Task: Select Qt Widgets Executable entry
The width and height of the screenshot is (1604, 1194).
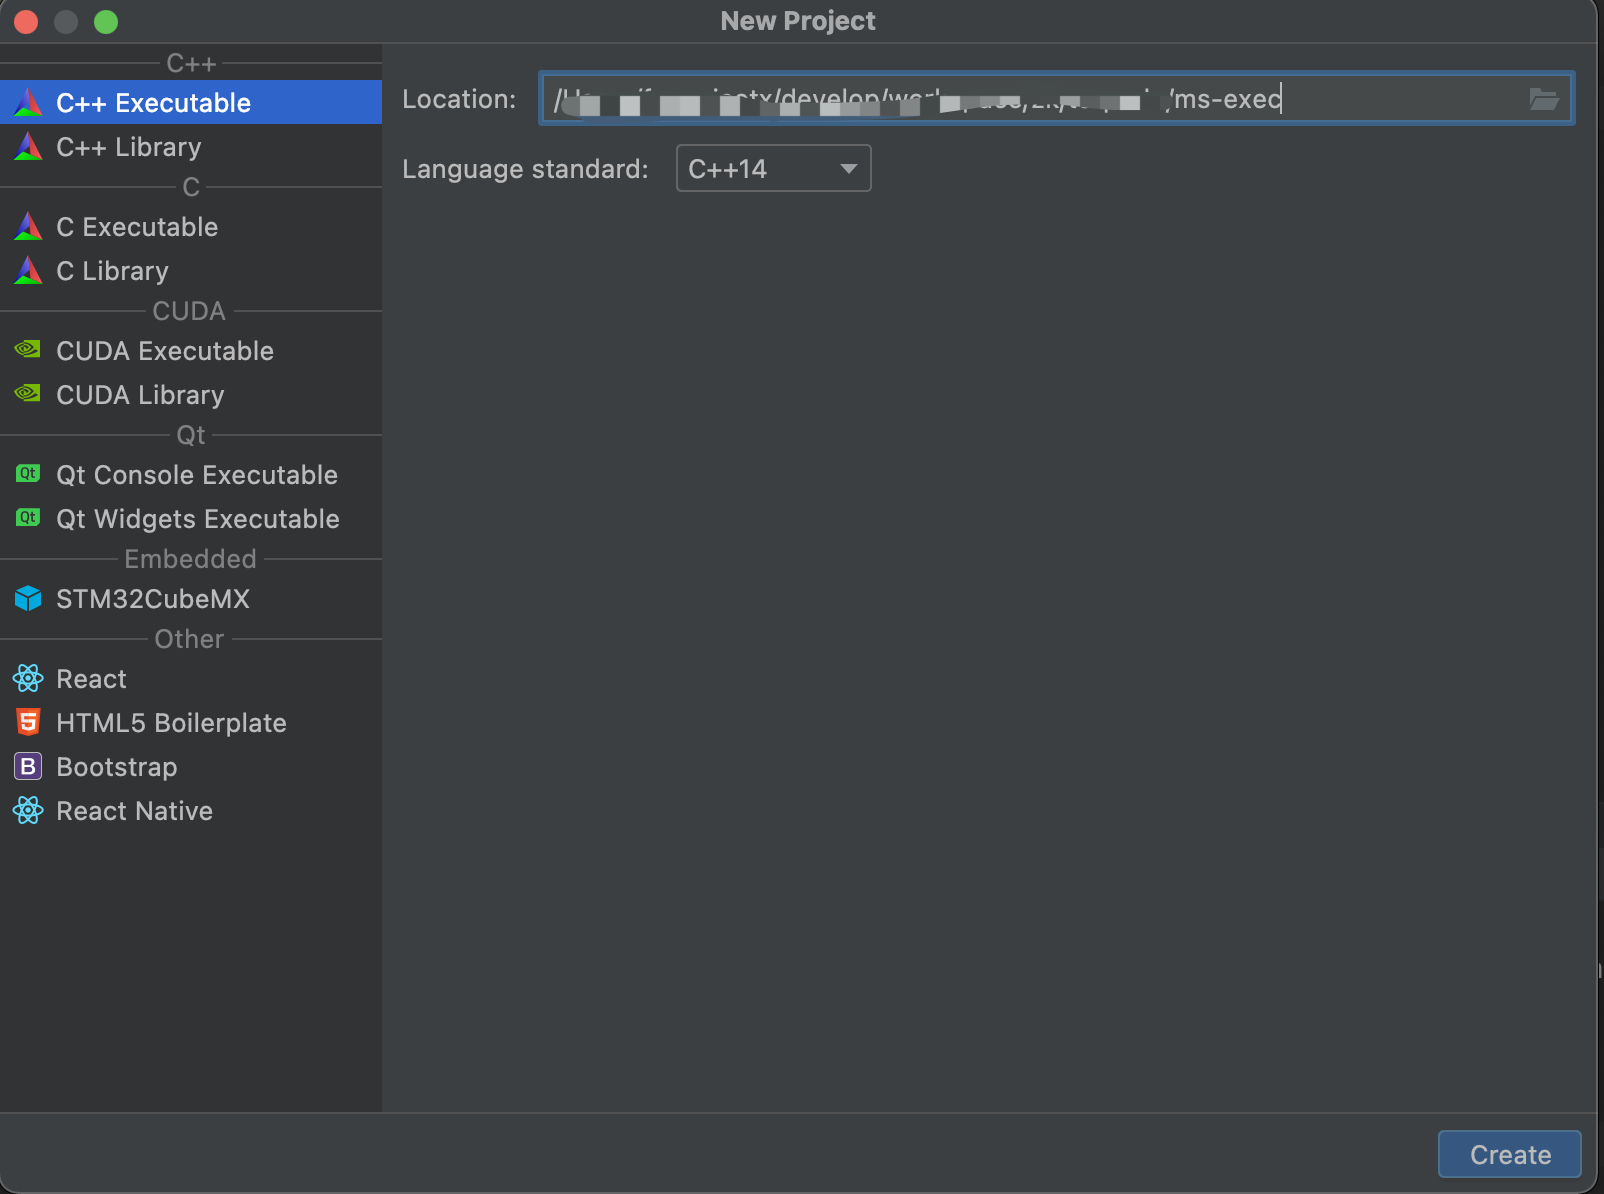Action: (x=191, y=518)
